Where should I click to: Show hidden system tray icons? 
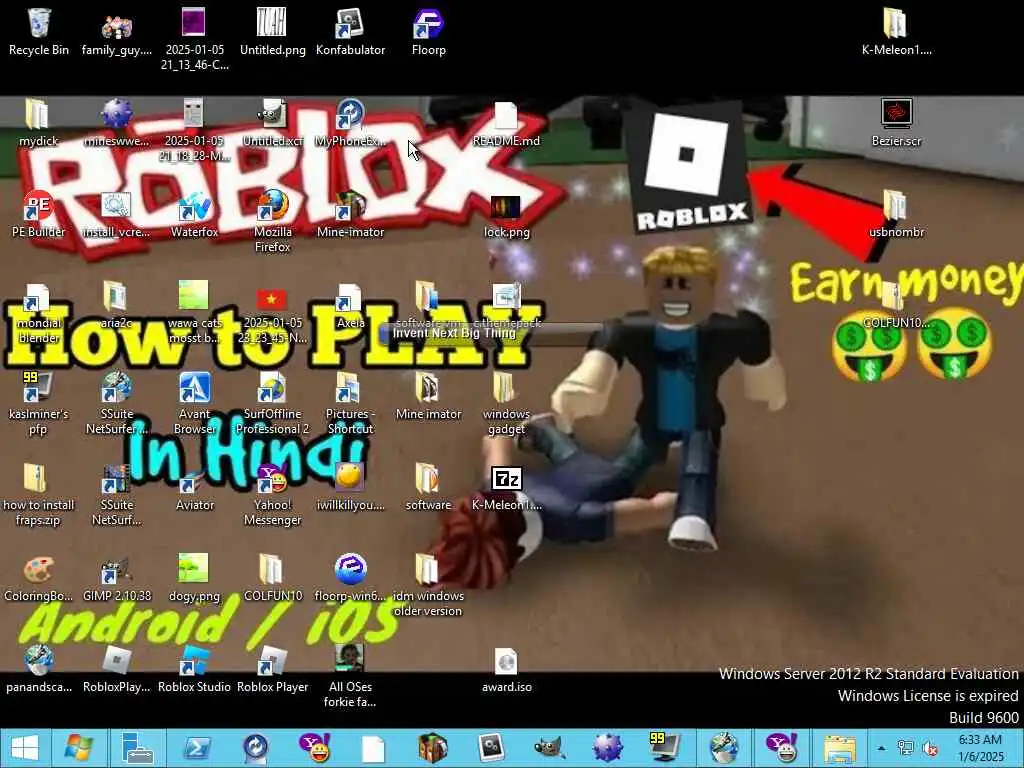click(882, 748)
